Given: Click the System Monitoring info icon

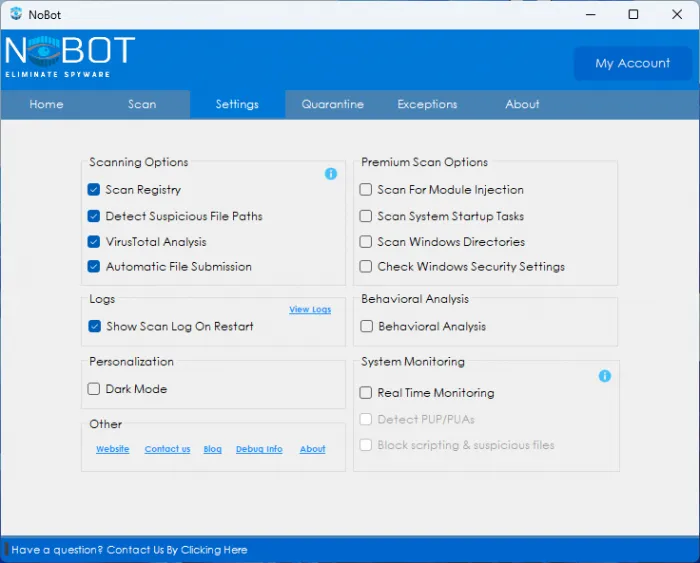Looking at the screenshot, I should pos(604,376).
